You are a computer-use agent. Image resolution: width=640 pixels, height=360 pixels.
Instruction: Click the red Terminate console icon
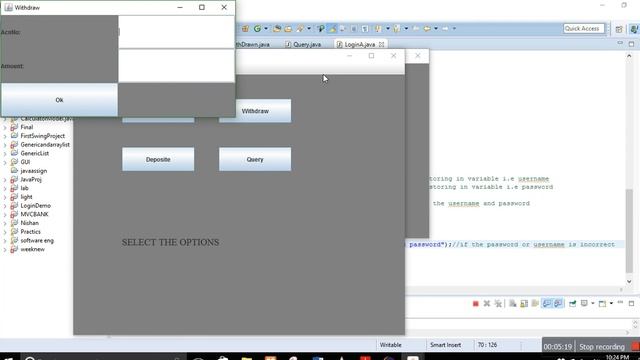[x=476, y=304]
